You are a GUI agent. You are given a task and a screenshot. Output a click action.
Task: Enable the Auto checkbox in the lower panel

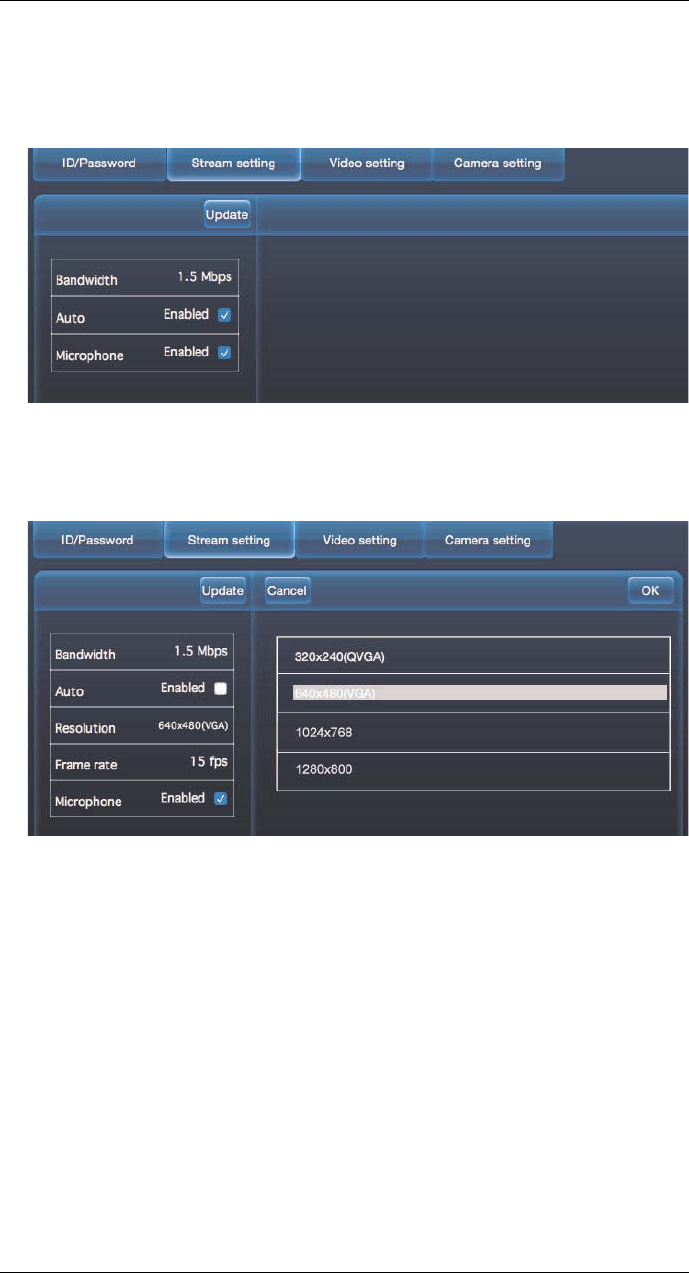[x=221, y=689]
